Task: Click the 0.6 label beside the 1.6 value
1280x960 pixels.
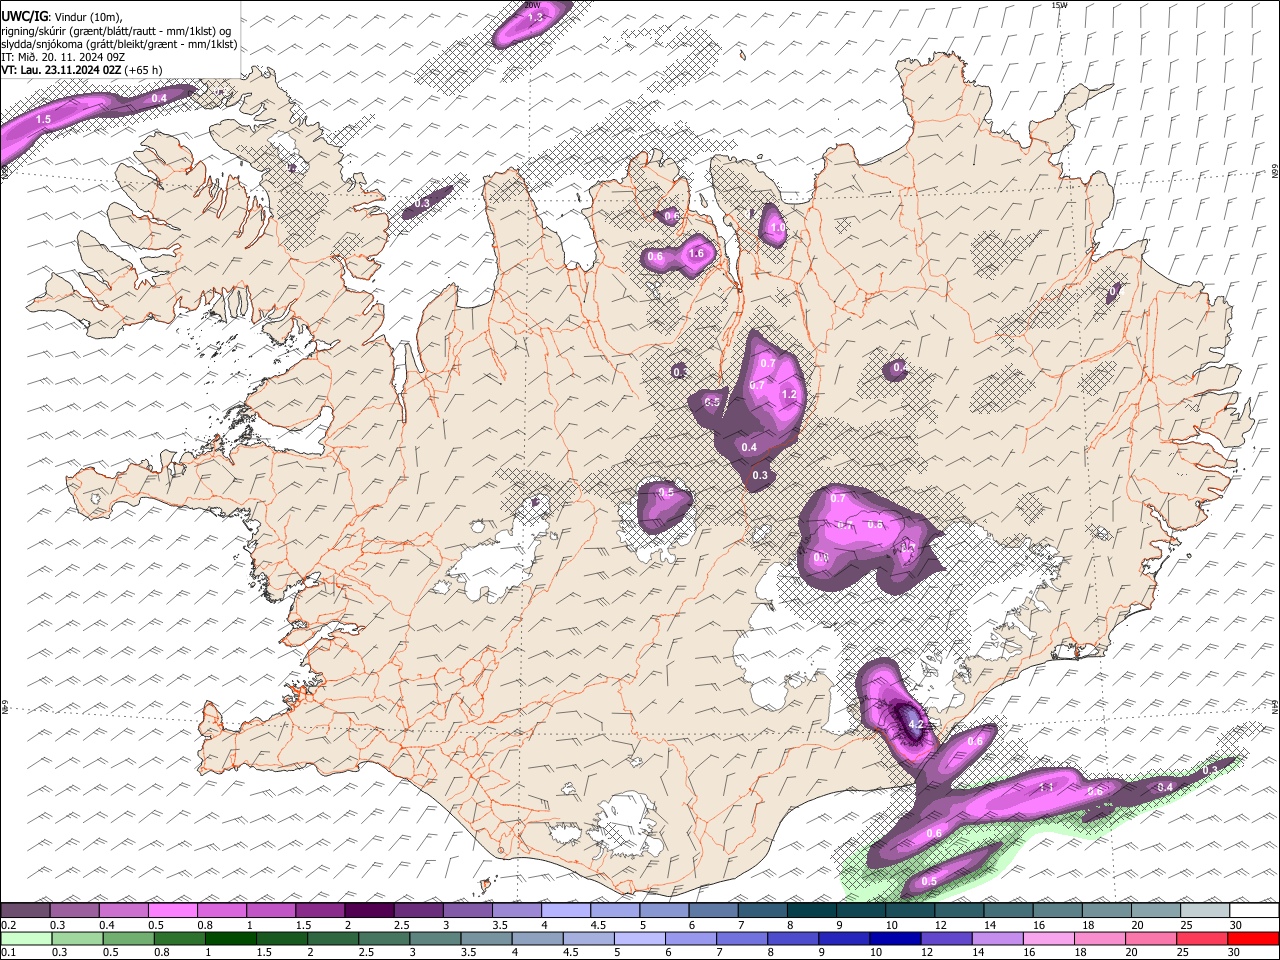Action: 655,257
